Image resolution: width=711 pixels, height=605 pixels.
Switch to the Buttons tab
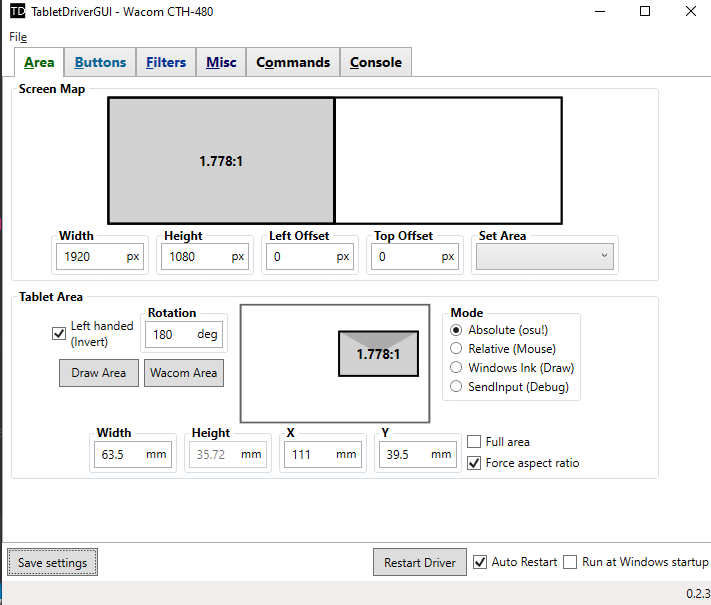[x=100, y=62]
